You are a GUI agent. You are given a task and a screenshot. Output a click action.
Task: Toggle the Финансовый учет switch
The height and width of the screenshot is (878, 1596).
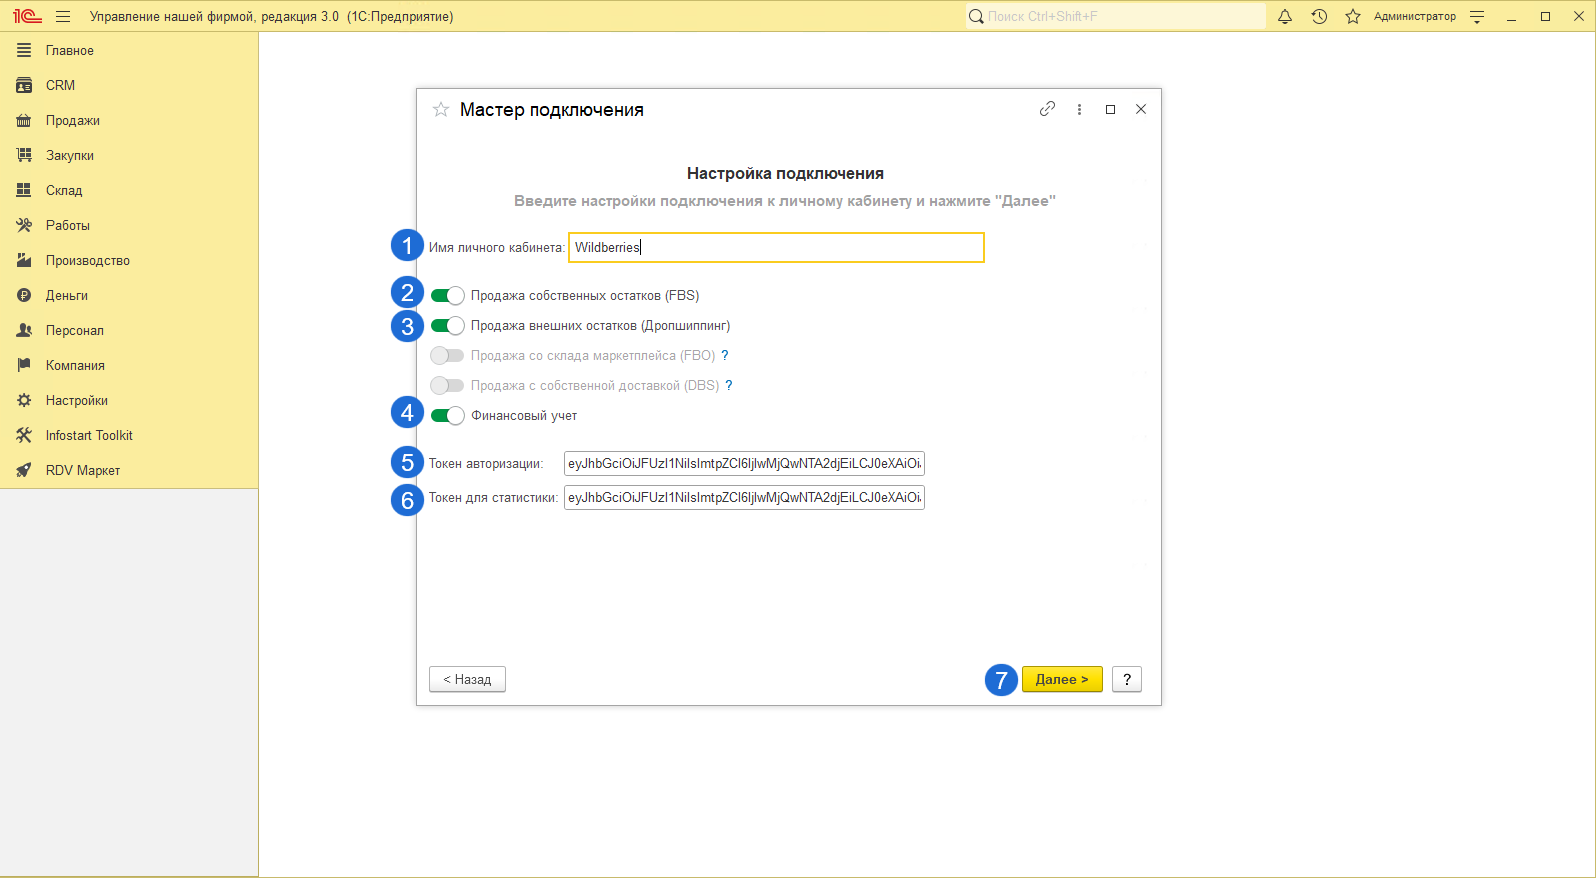447,415
